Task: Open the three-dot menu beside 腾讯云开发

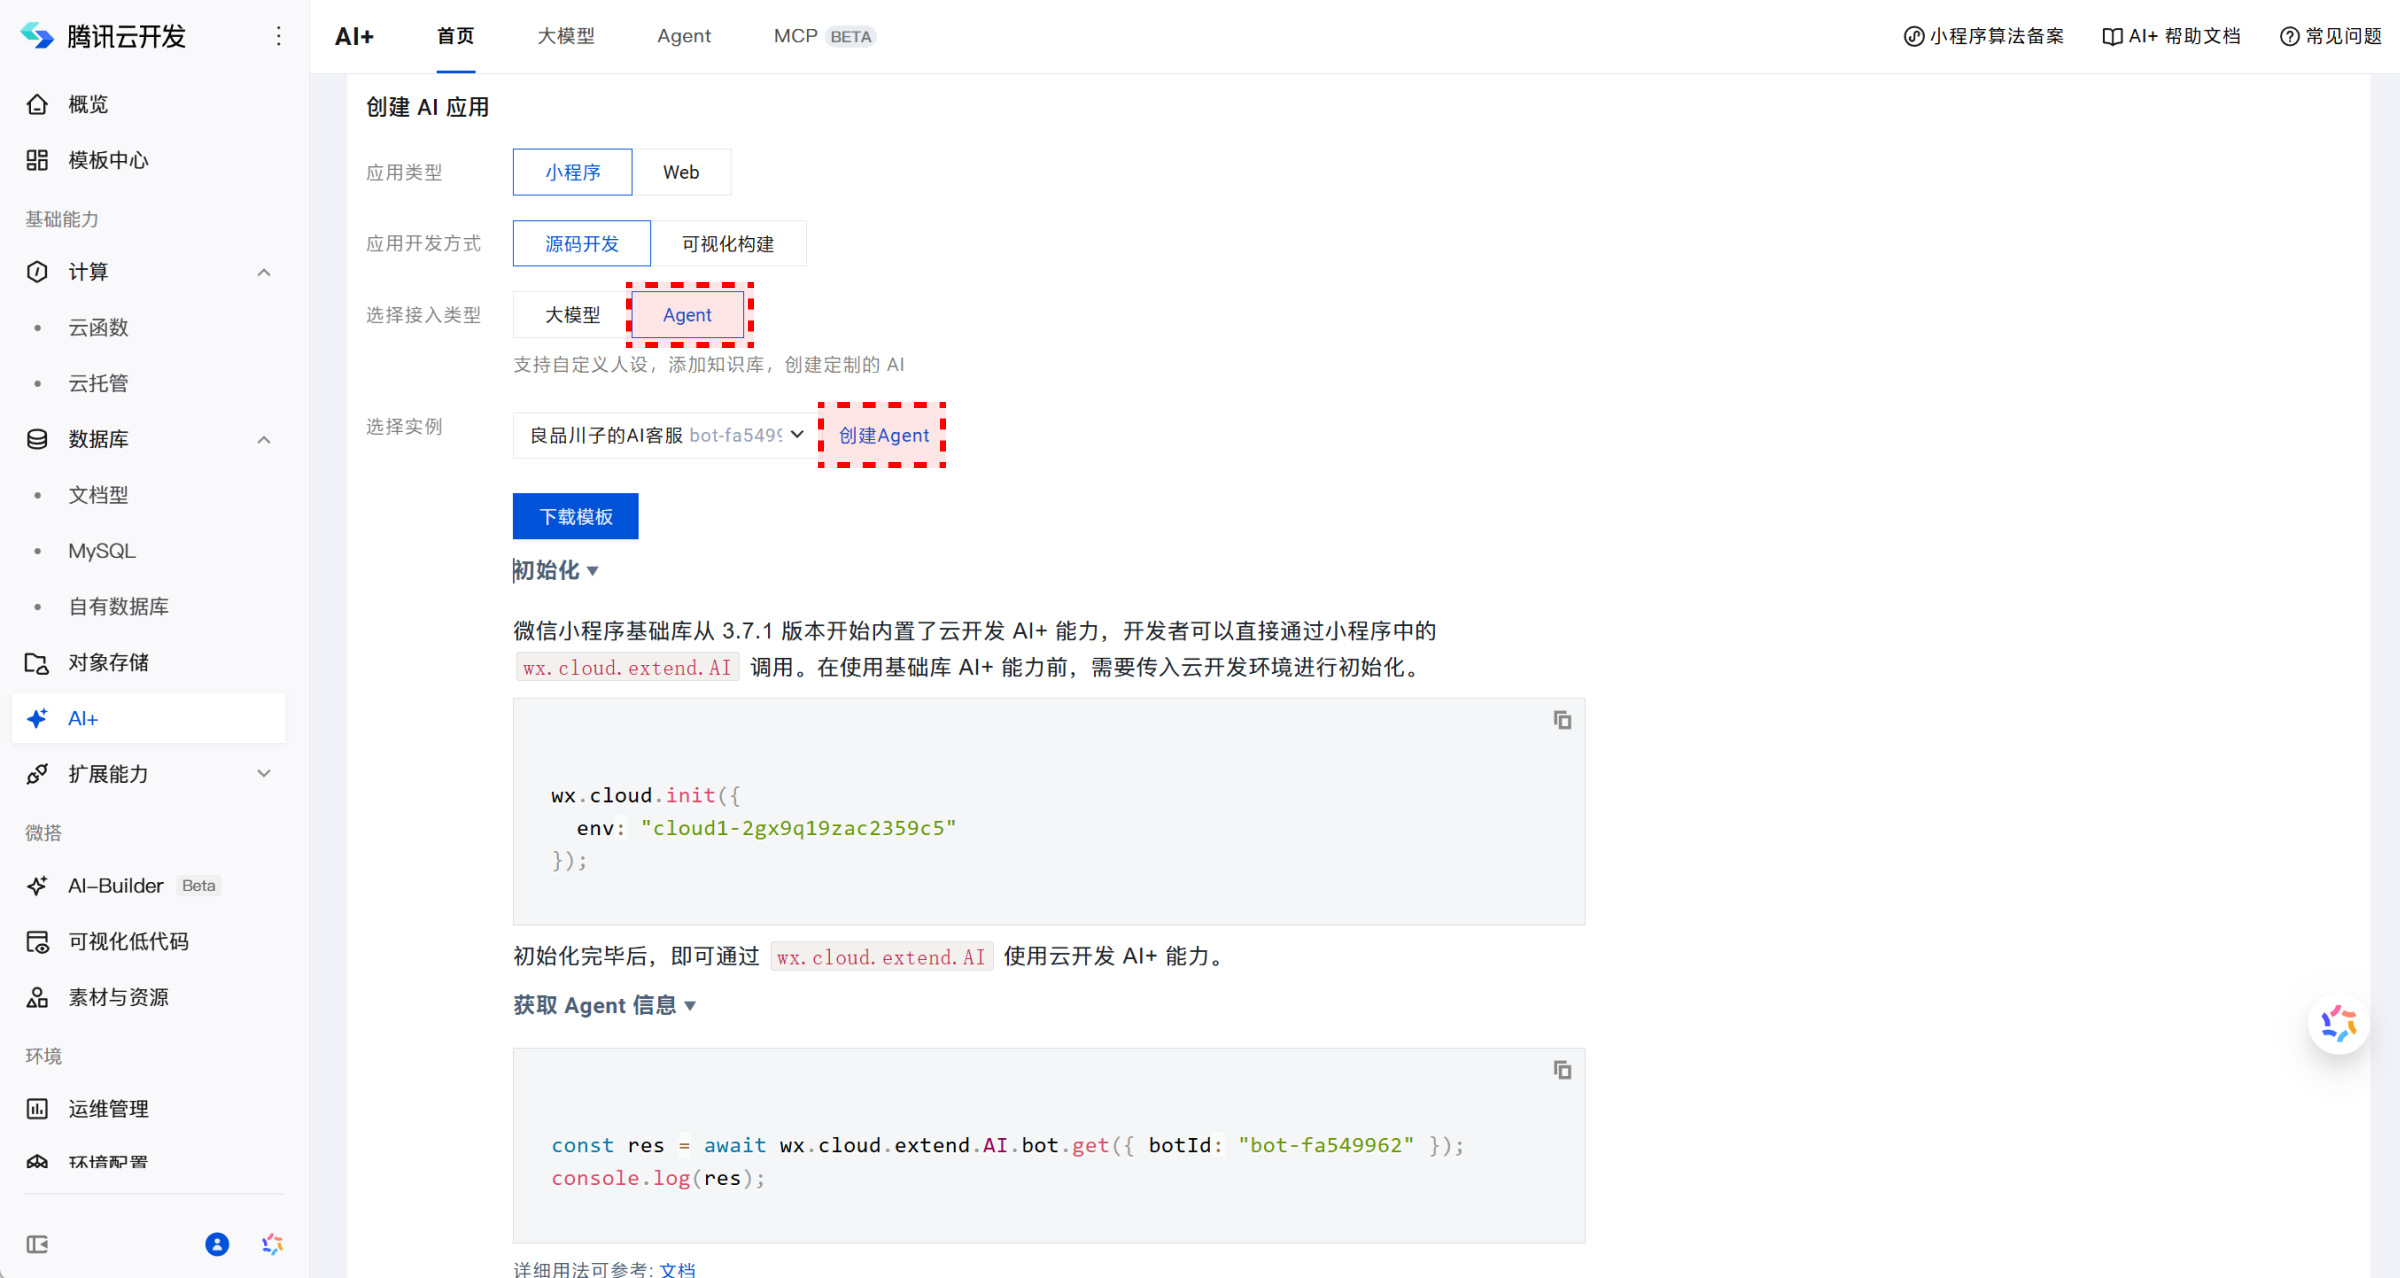Action: click(278, 36)
